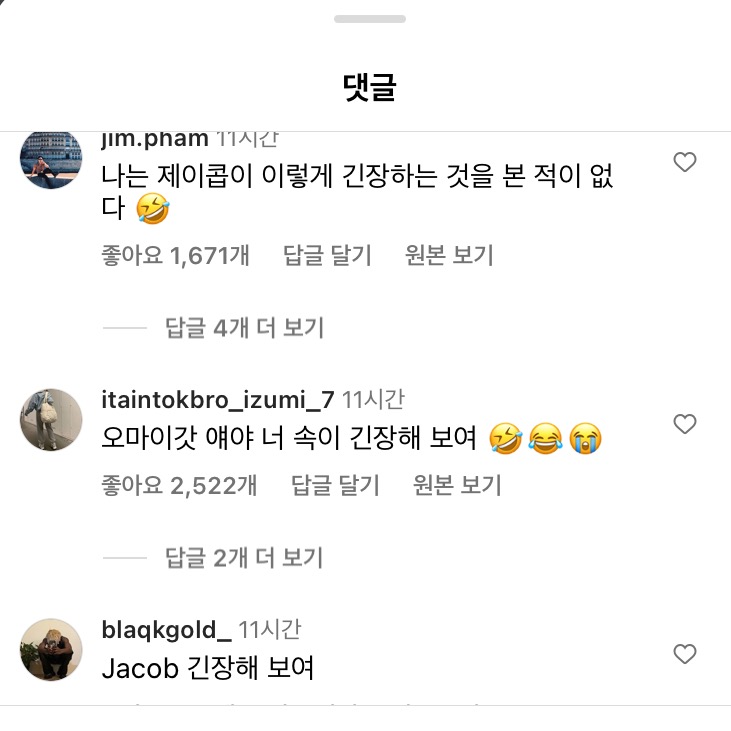Expand 답글 2개 더 보기 replies
The height and width of the screenshot is (731, 731).
[x=244, y=557]
